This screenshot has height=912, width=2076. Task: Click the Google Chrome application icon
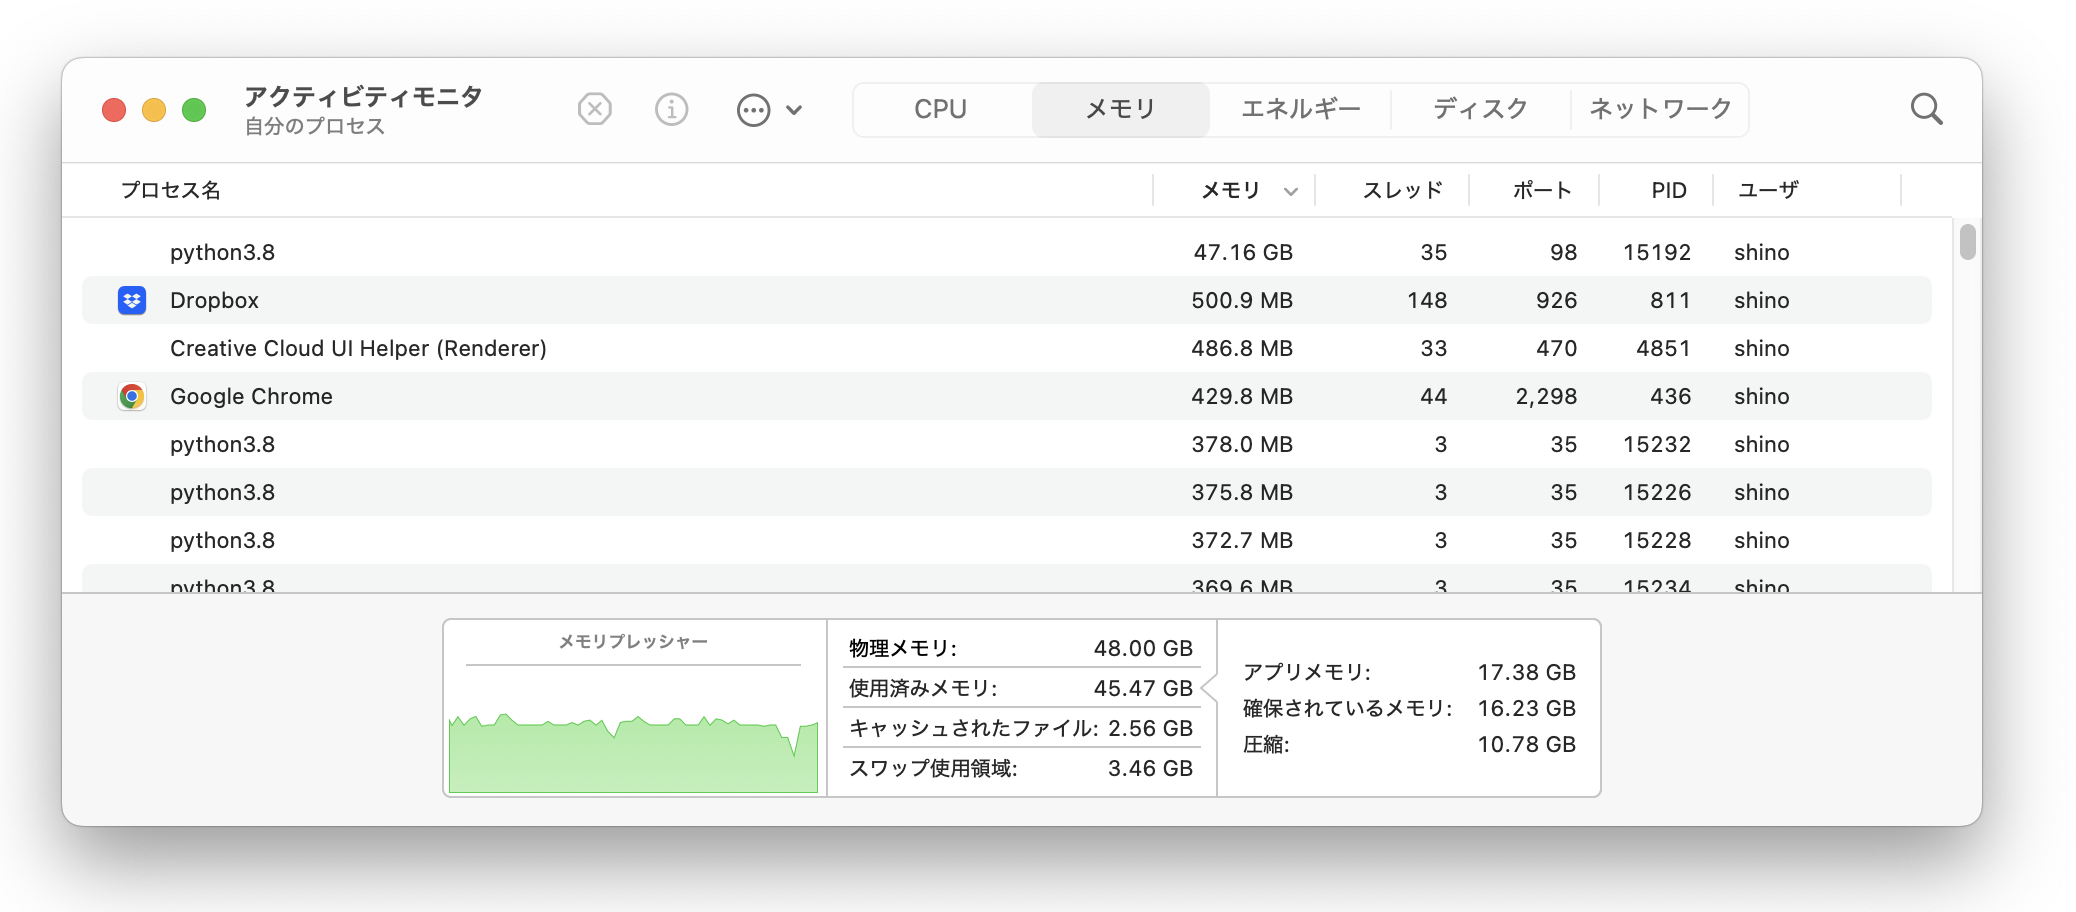(131, 396)
